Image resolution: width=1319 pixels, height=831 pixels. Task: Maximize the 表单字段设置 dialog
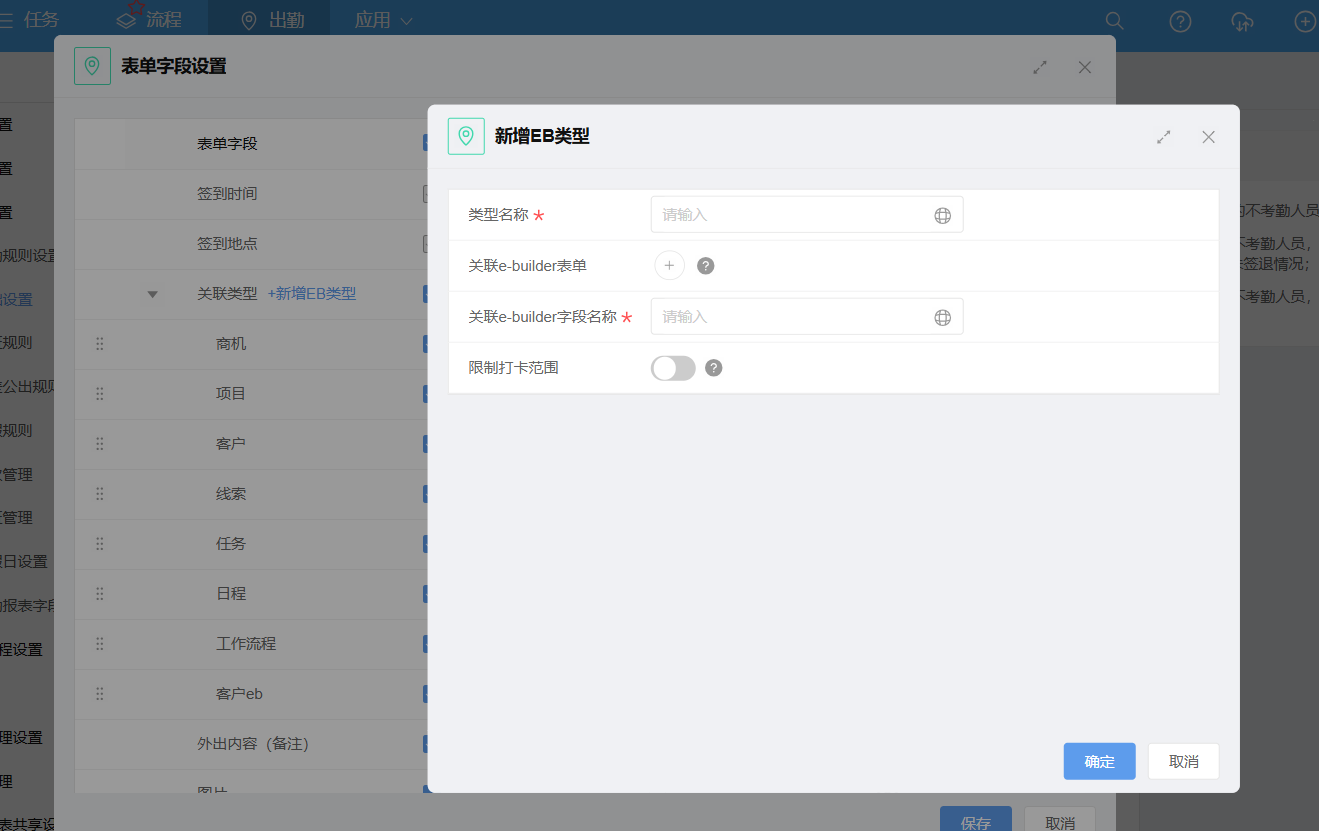(1040, 67)
